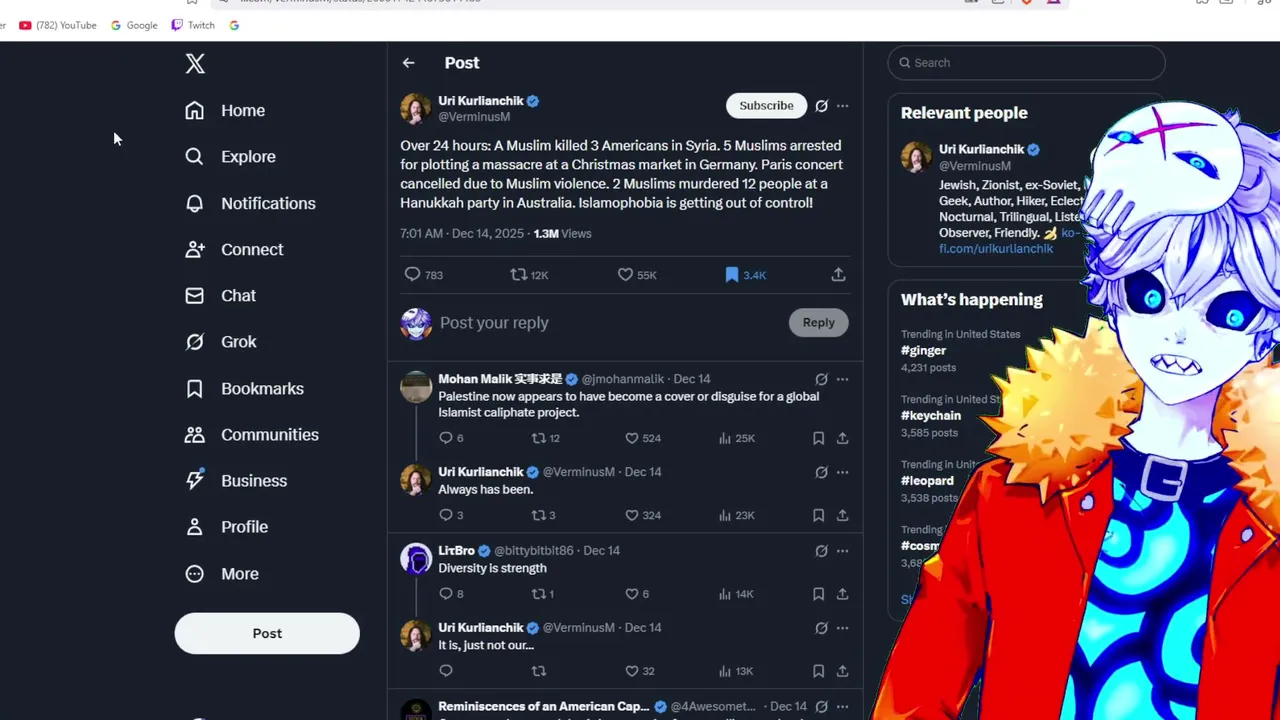
Task: Open Twitch bookmark in browser bar
Action: pyautogui.click(x=193, y=25)
